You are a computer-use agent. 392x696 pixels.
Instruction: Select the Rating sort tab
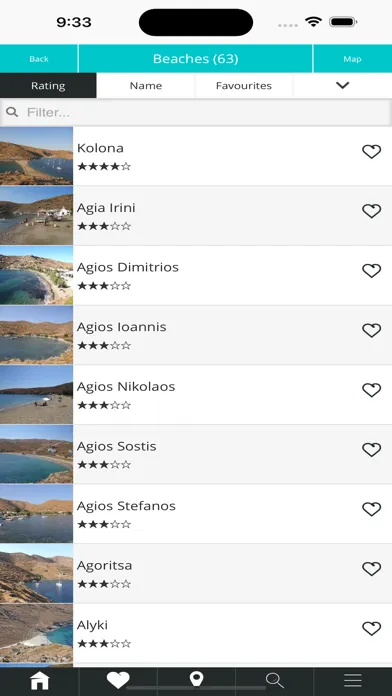(x=48, y=86)
